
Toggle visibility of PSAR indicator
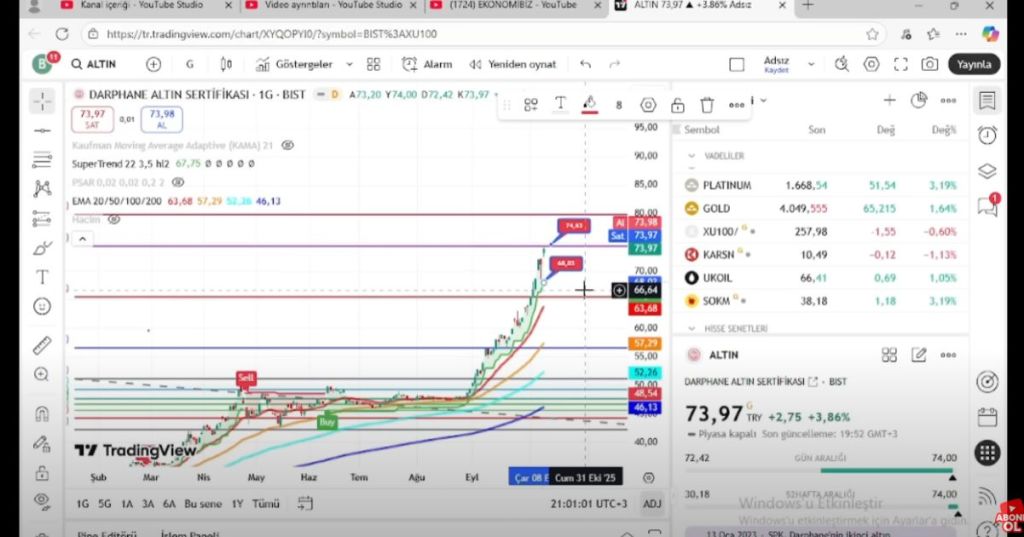(177, 182)
